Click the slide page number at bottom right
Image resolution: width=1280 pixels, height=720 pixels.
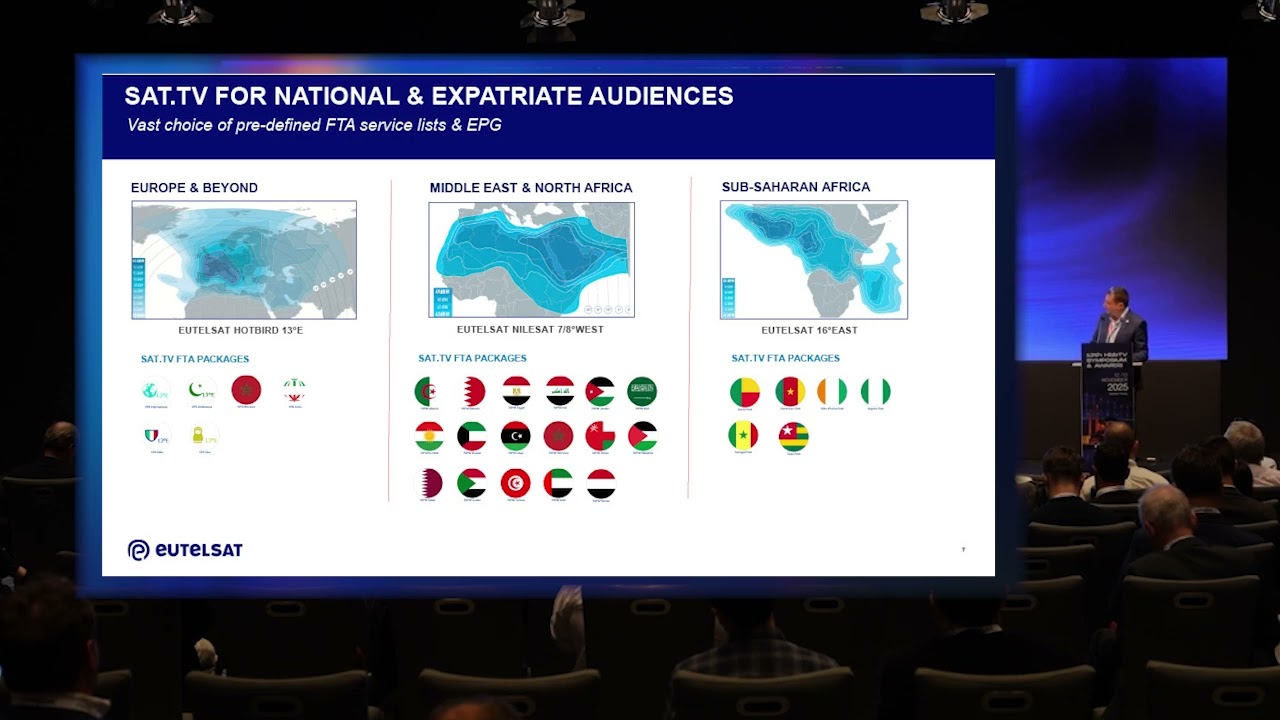(x=963, y=549)
